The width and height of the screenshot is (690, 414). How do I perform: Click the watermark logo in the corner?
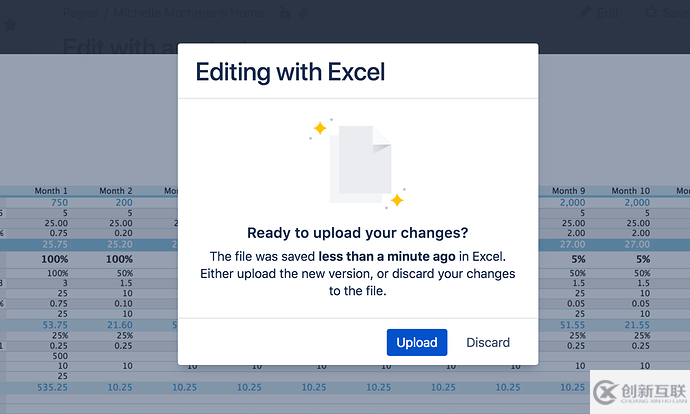coord(640,392)
